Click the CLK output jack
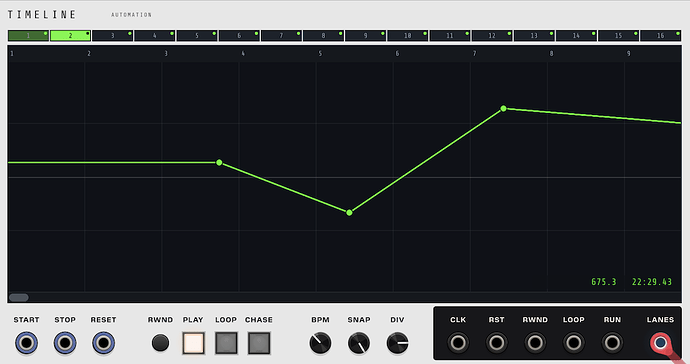This screenshot has width=690, height=364. point(458,342)
